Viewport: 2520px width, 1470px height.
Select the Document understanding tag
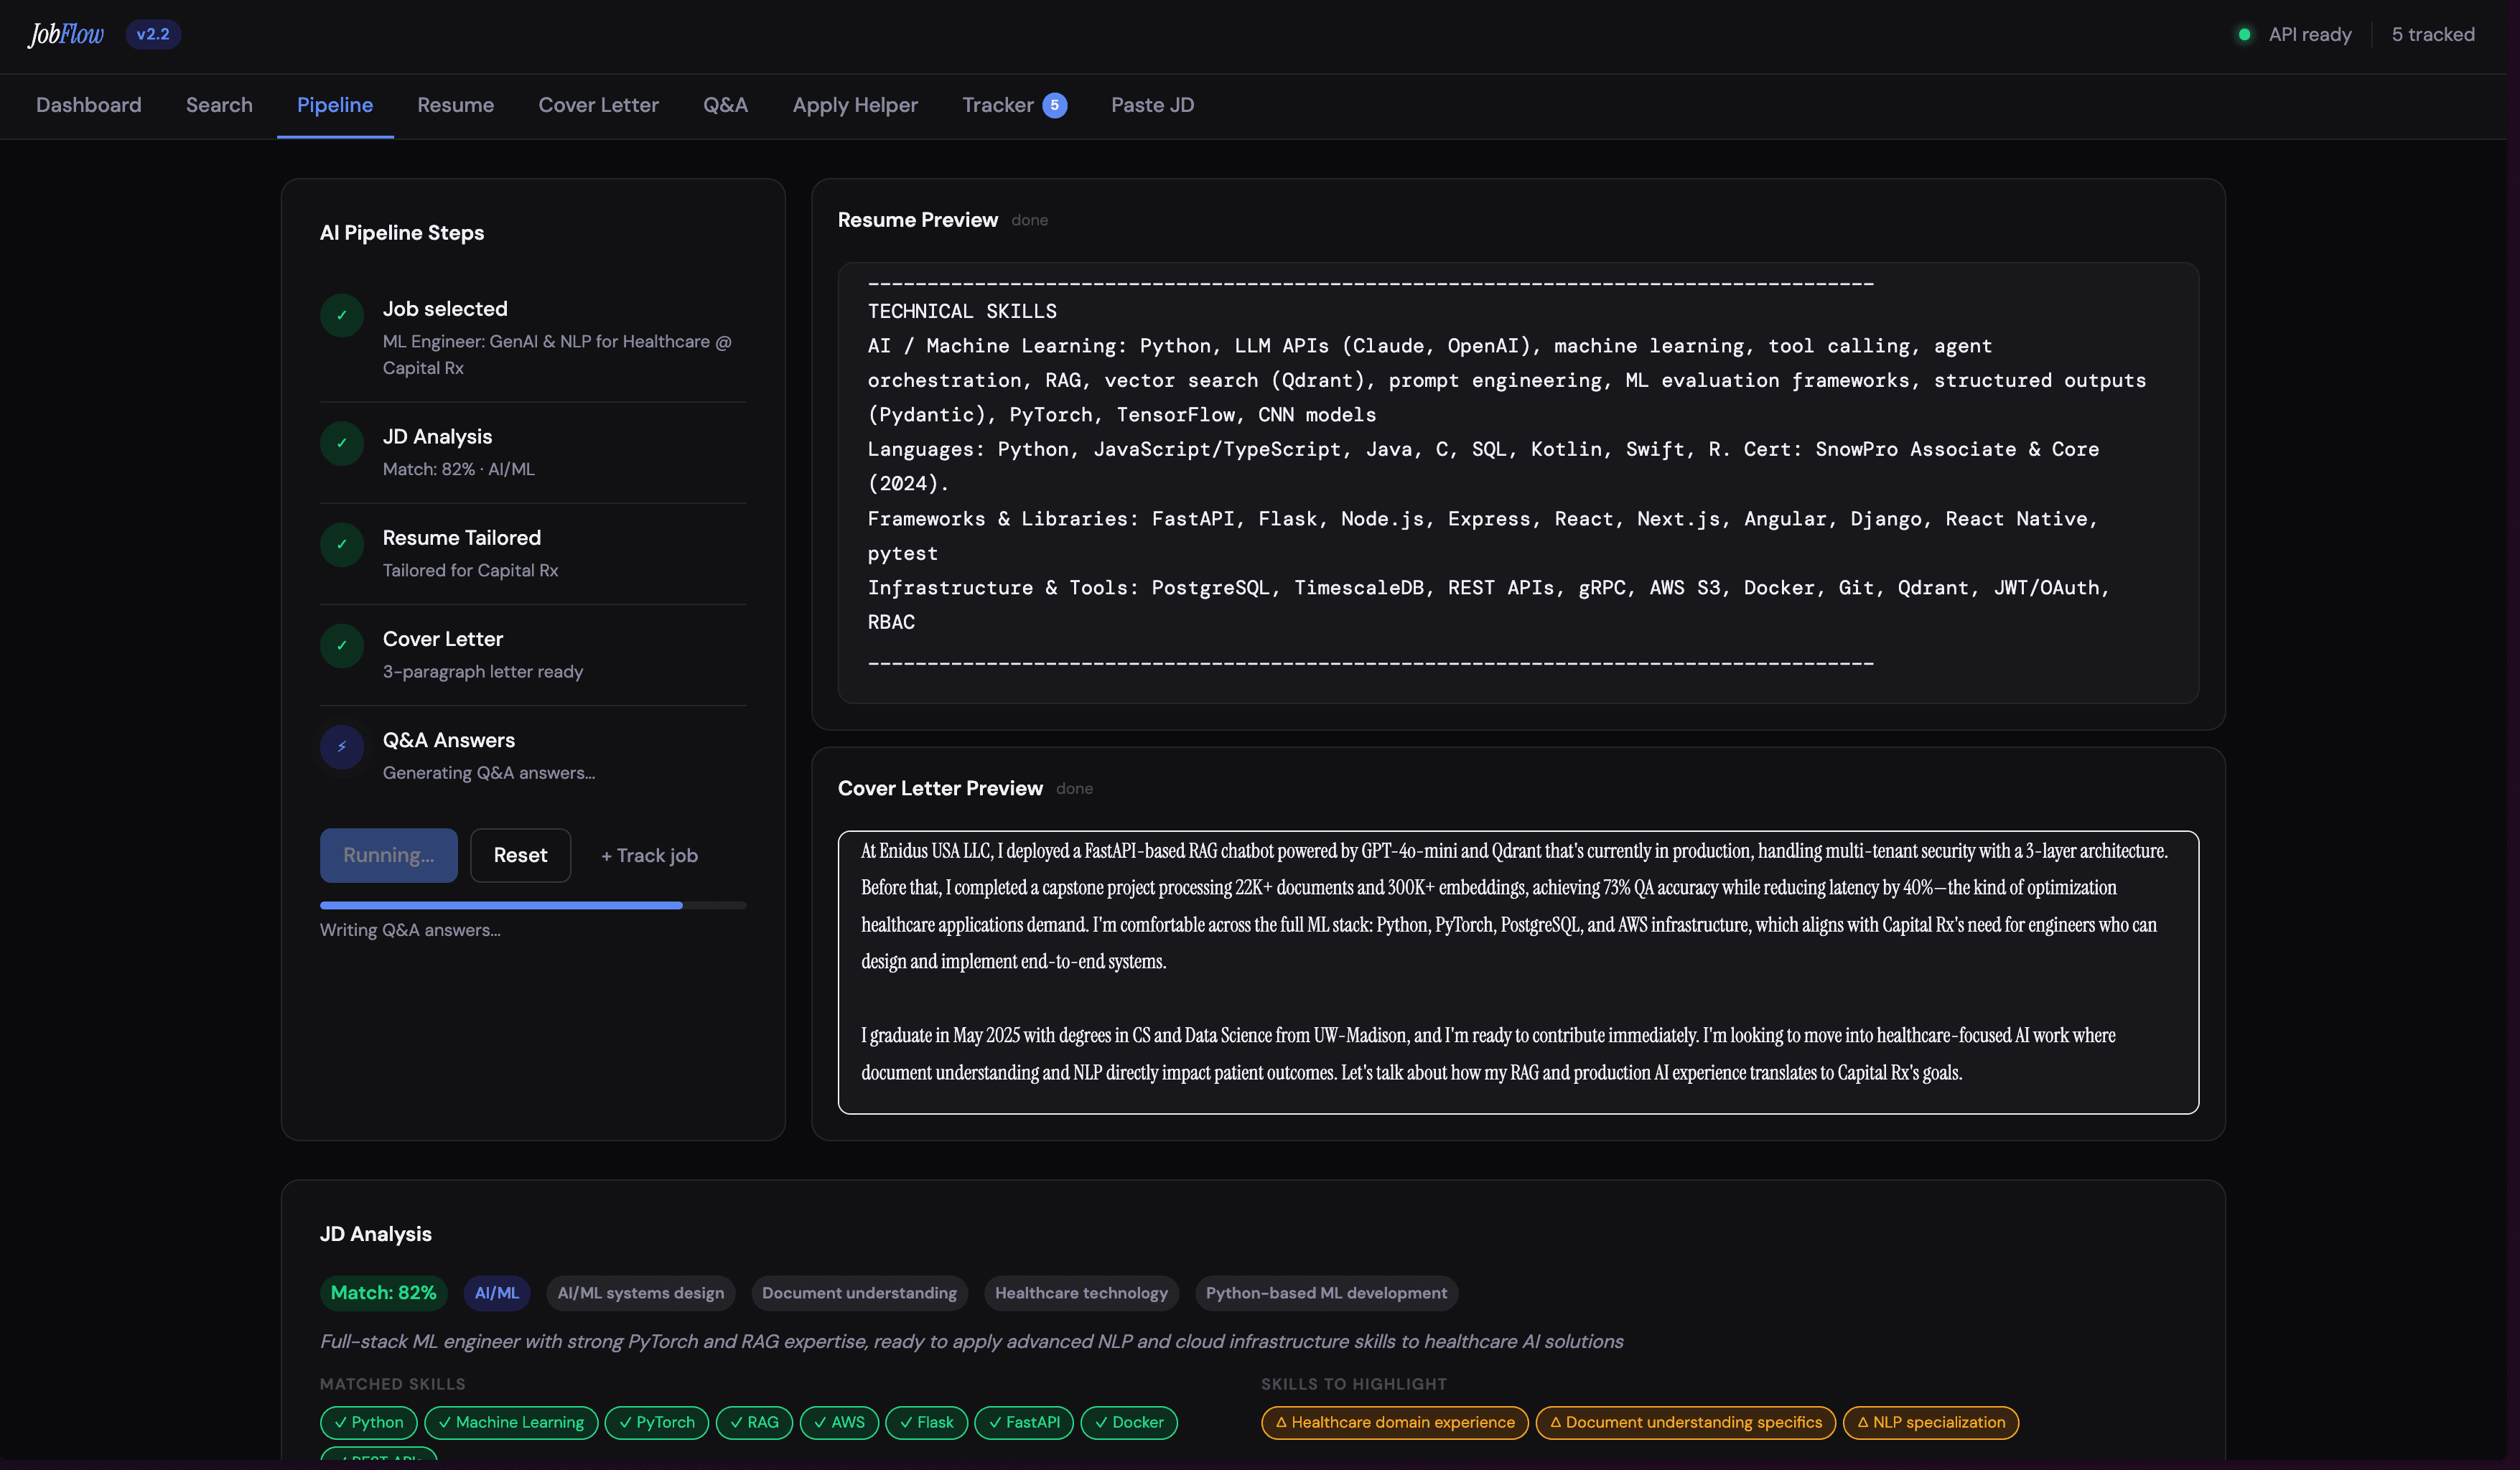(859, 1293)
